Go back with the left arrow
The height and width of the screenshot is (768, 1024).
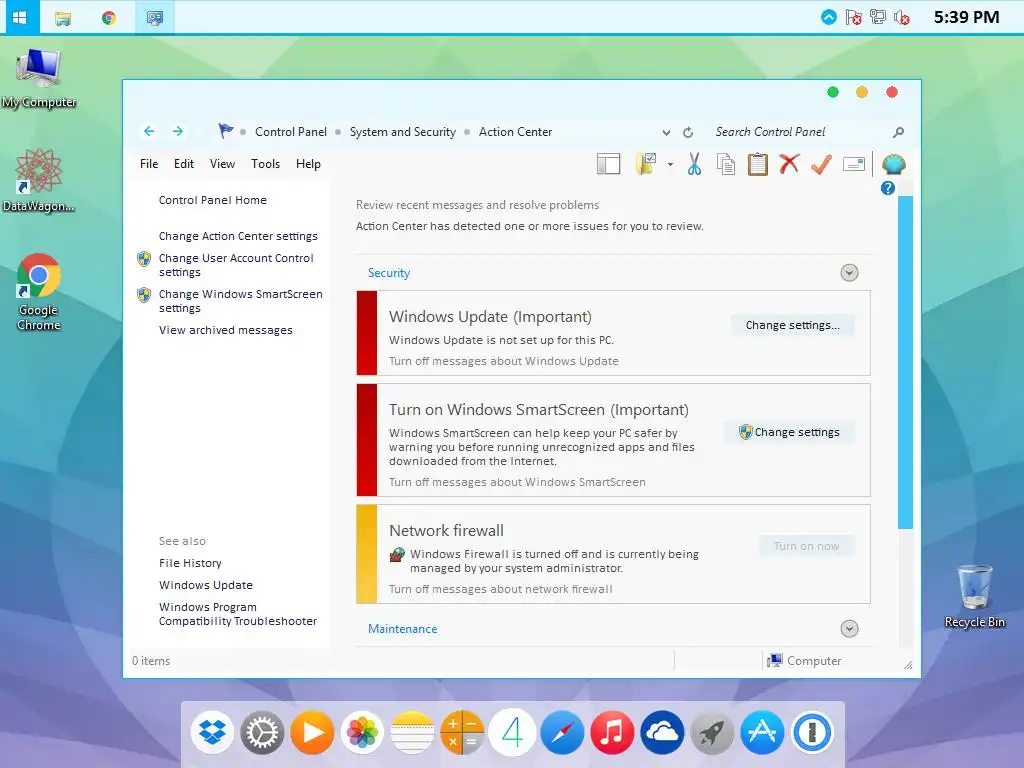tap(149, 131)
